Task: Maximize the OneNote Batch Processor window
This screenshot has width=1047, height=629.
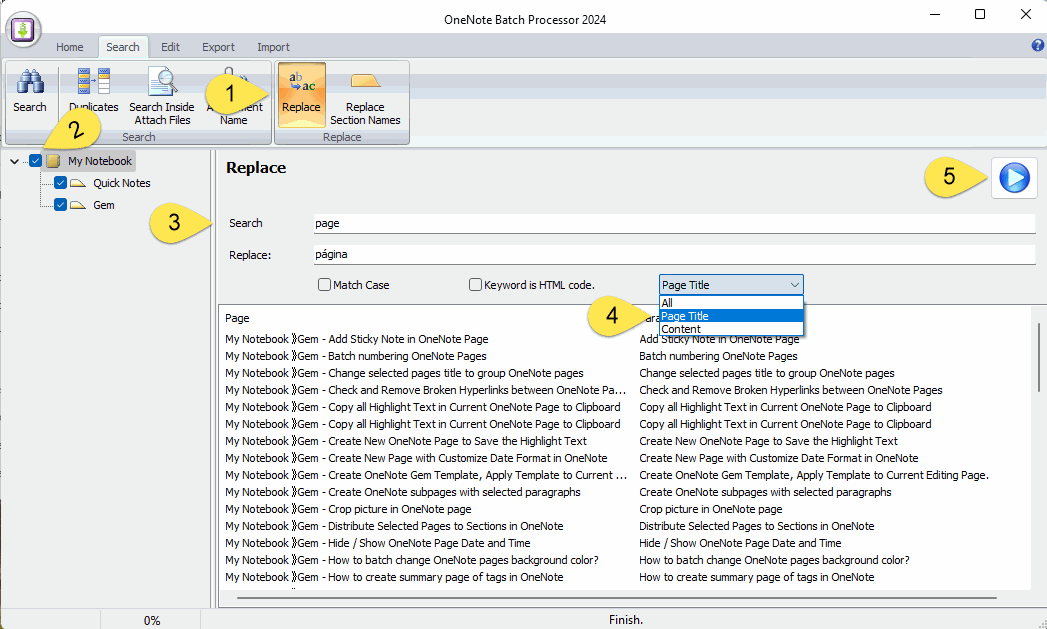Action: pos(980,15)
